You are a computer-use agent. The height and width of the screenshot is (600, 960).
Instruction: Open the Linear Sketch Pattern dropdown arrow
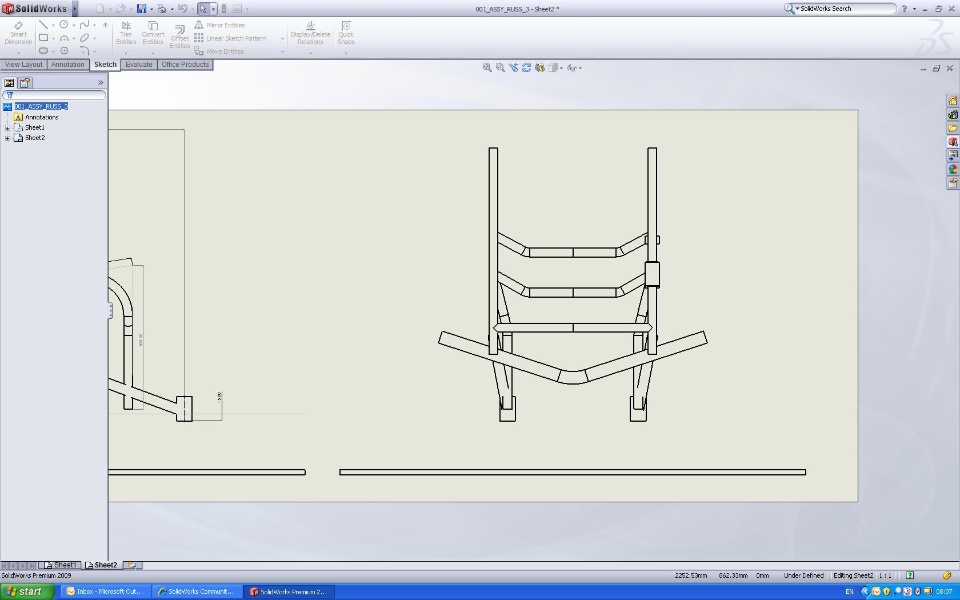click(282, 39)
